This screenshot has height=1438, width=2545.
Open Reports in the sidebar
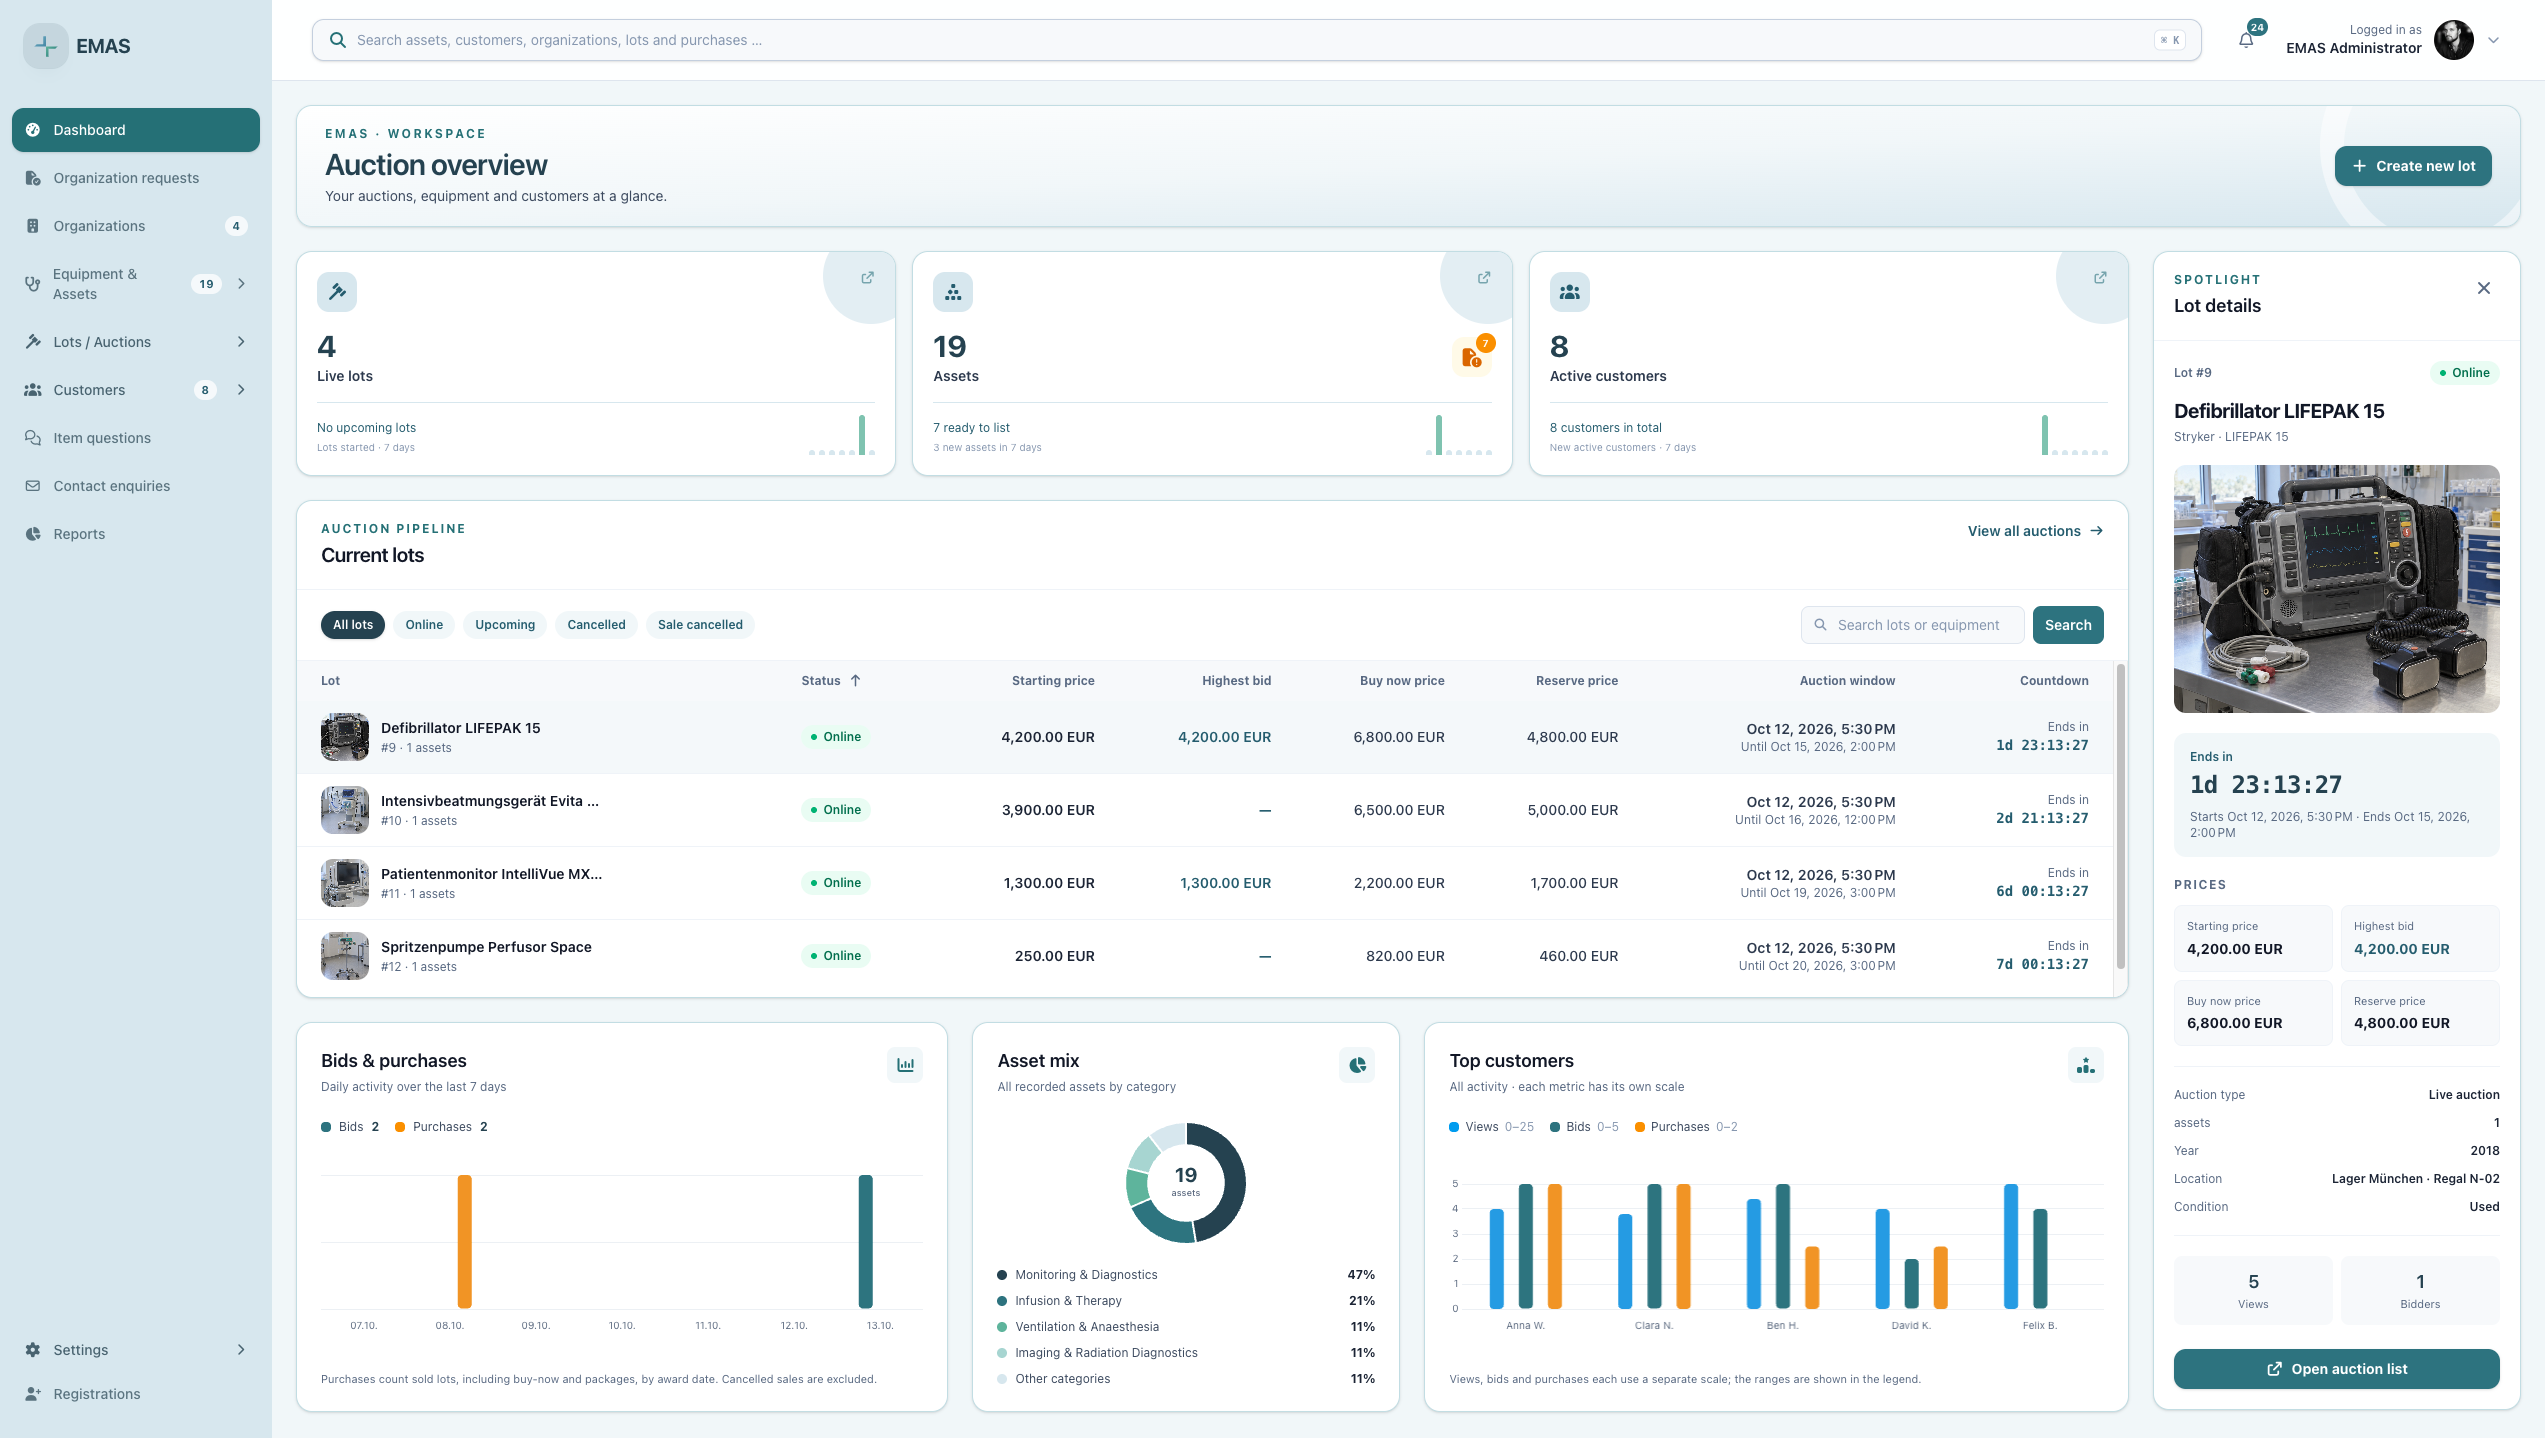tap(136, 534)
